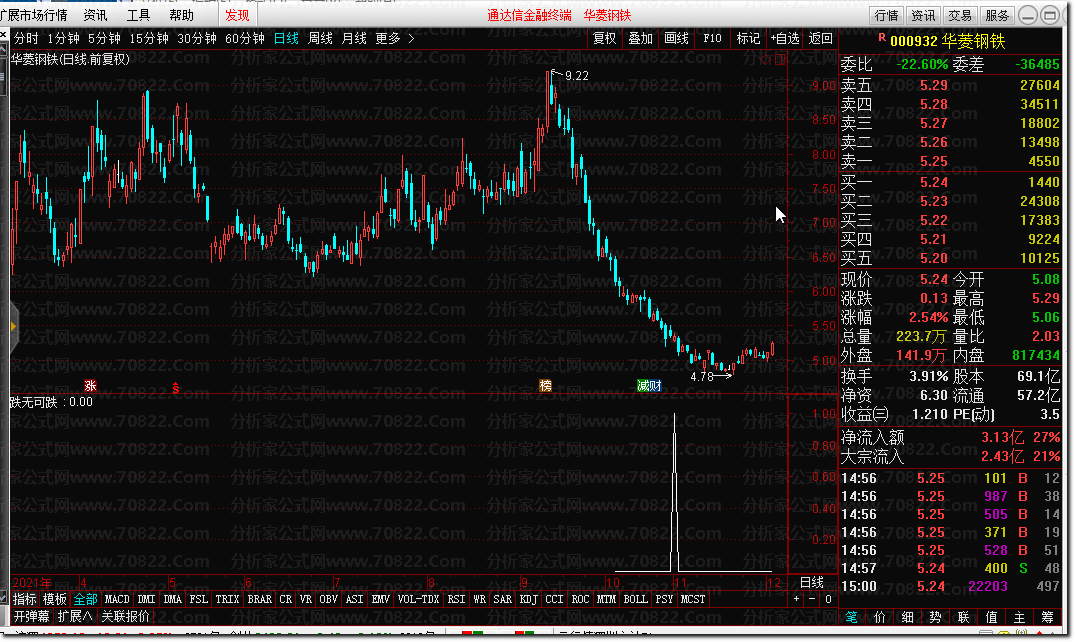Open the 复权 adjustment dropdown
Image resolution: width=1076 pixels, height=642 pixels.
[605, 38]
